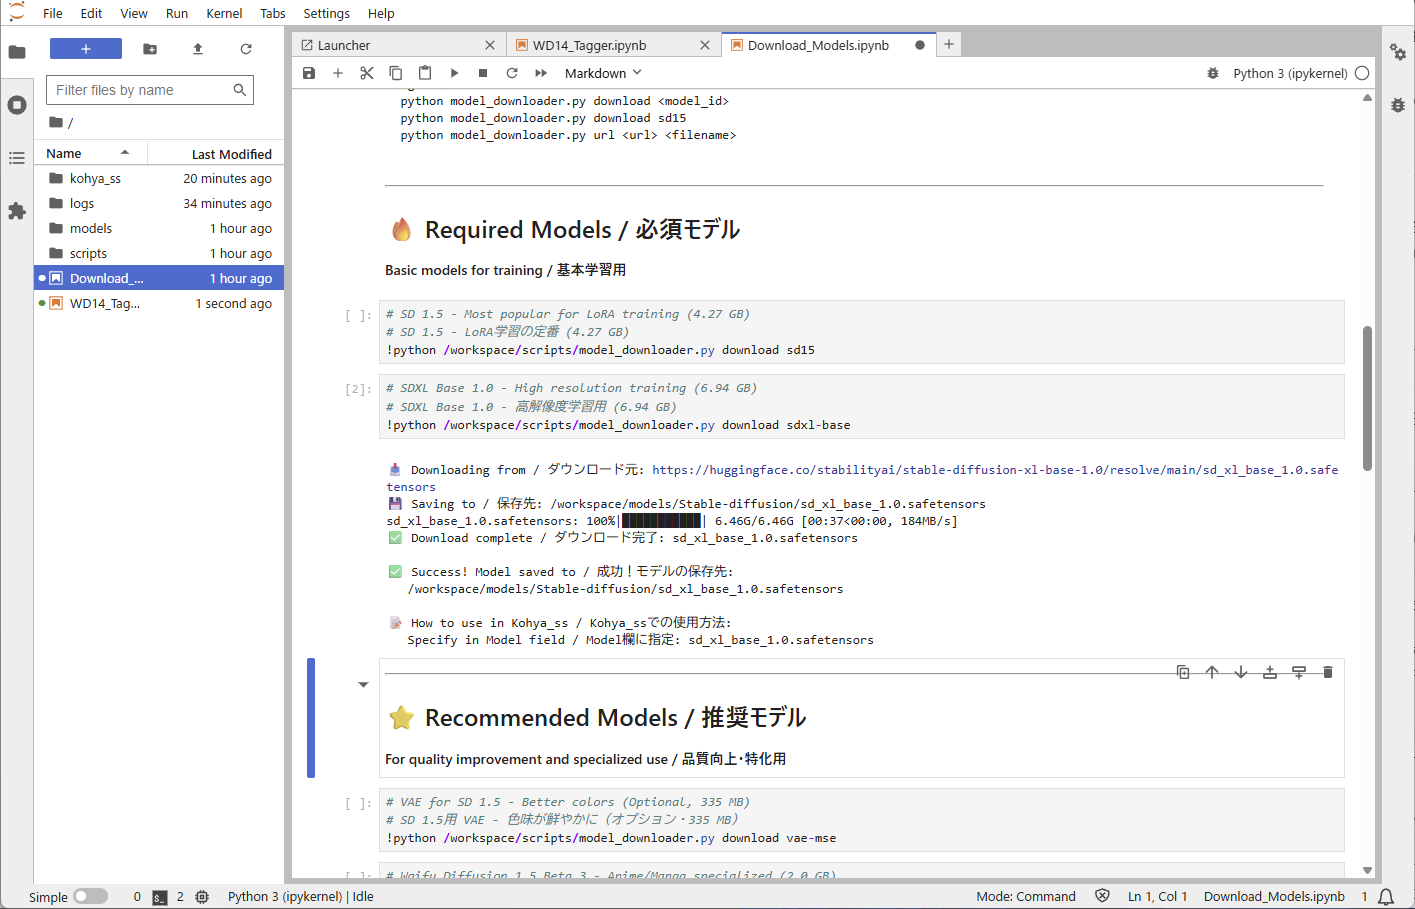This screenshot has width=1415, height=909.
Task: Move the selected cell down using arrow icon
Action: click(x=1241, y=671)
